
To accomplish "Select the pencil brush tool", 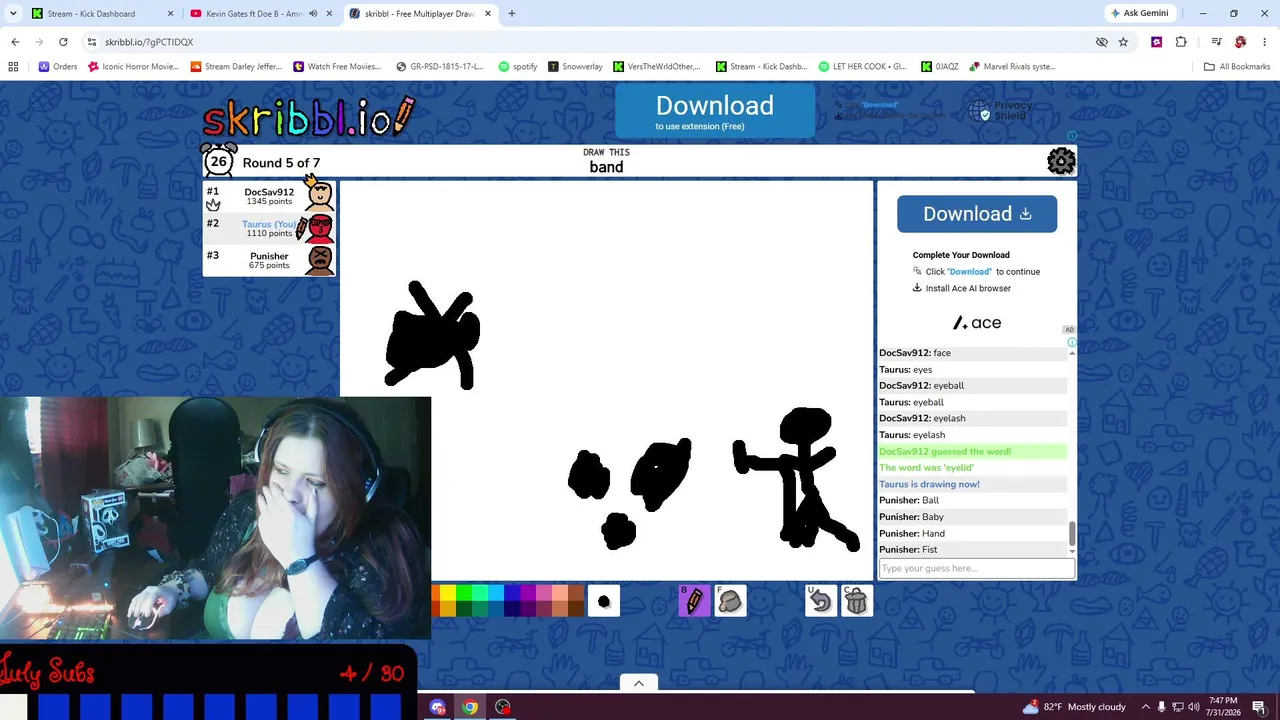I will tap(694, 600).
